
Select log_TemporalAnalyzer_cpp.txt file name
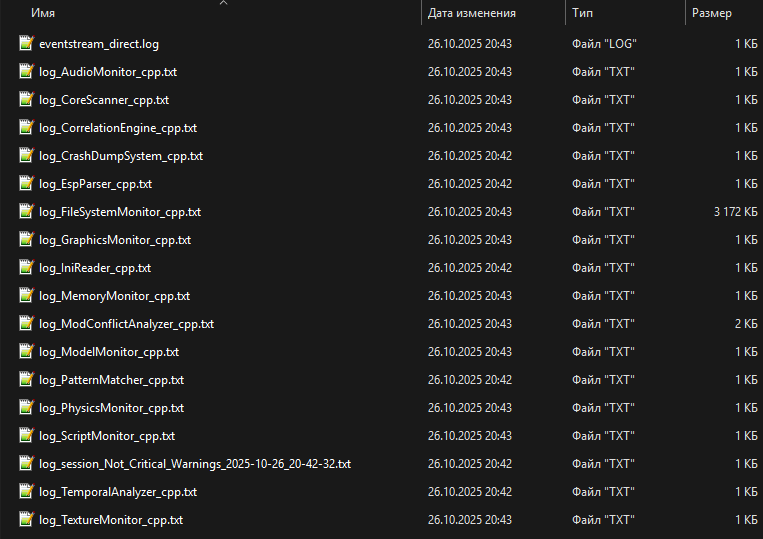tap(118, 492)
